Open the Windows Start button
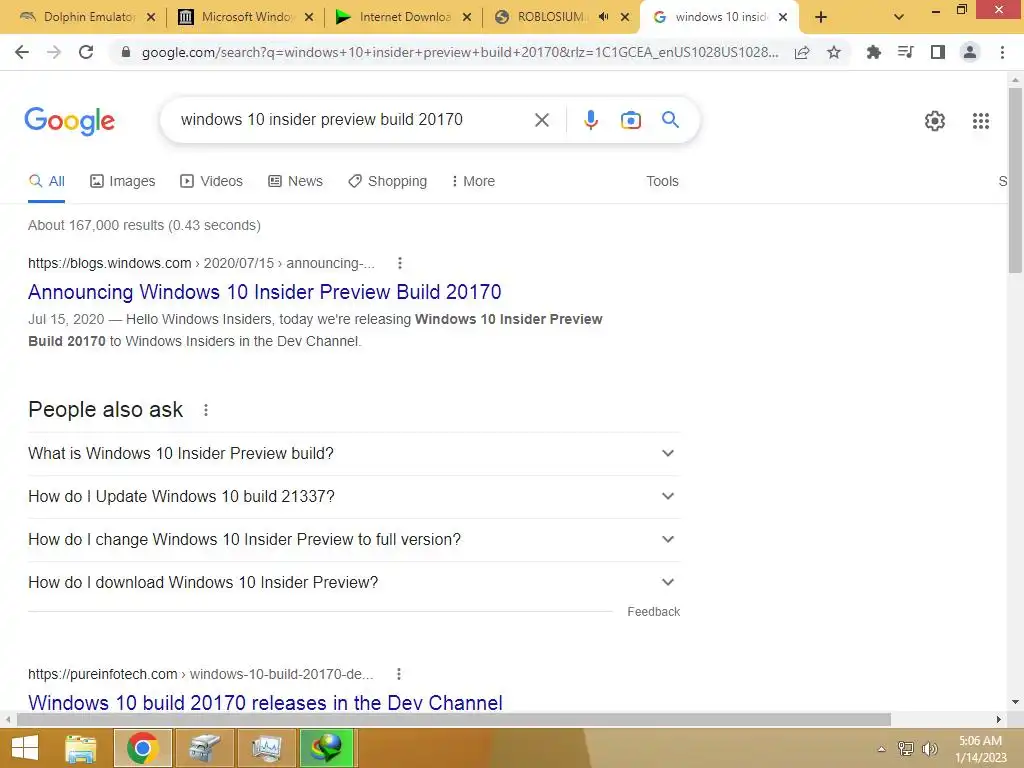This screenshot has height=768, width=1024. click(x=25, y=748)
